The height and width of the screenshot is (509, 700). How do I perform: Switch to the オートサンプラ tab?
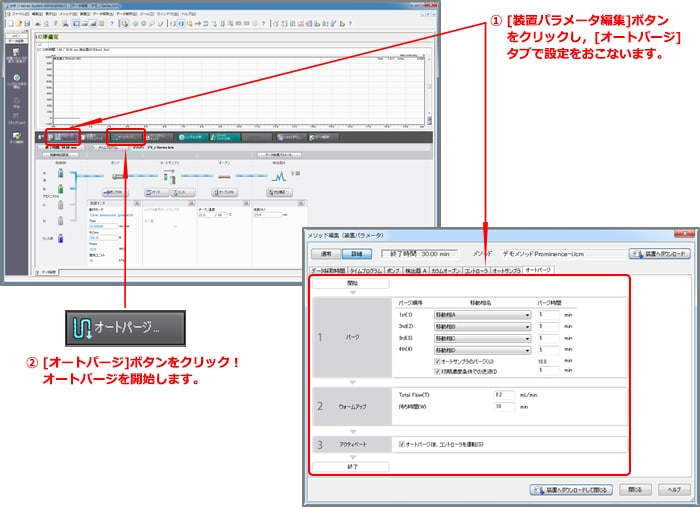point(506,271)
